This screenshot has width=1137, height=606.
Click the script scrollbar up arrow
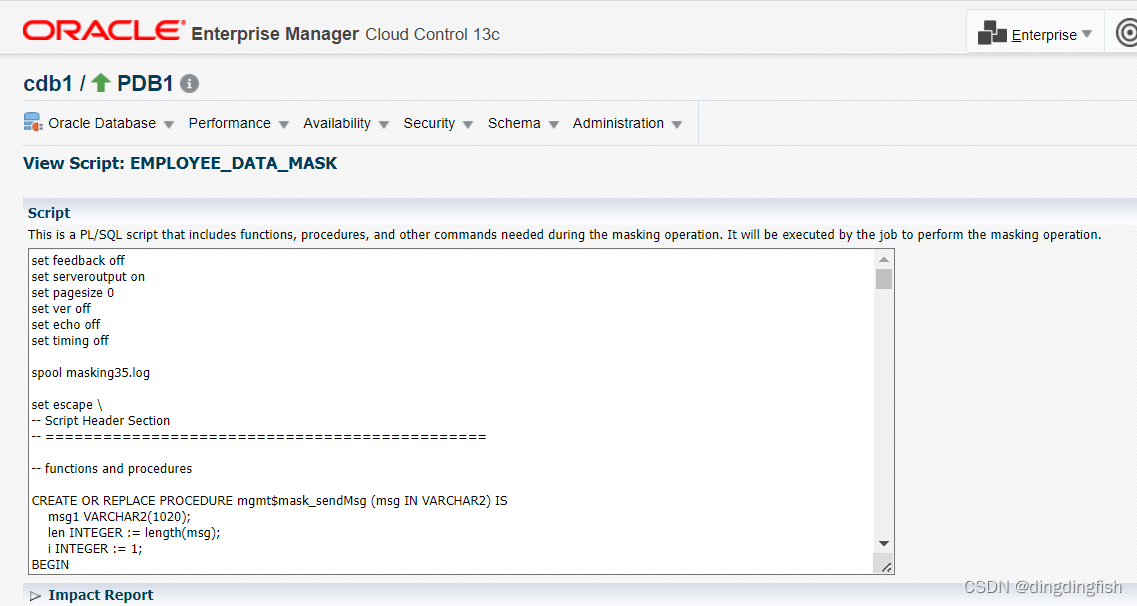click(883, 259)
